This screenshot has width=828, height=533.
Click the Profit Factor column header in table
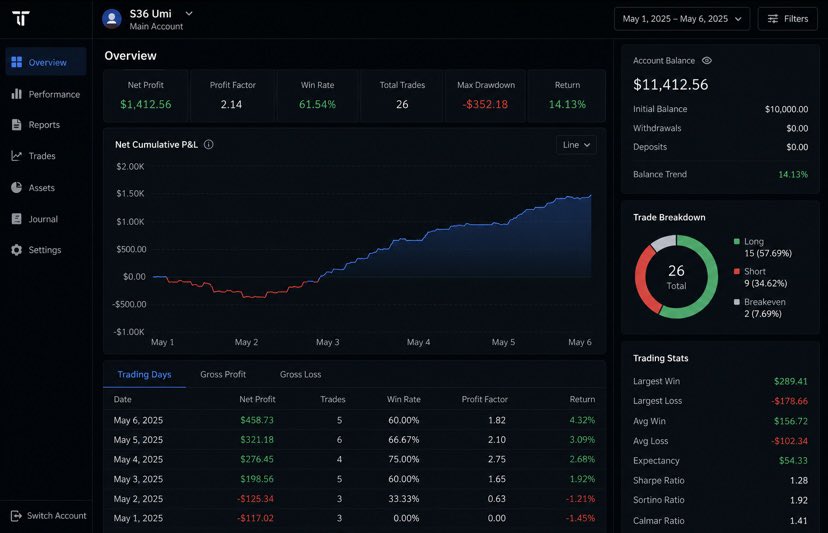(x=485, y=399)
